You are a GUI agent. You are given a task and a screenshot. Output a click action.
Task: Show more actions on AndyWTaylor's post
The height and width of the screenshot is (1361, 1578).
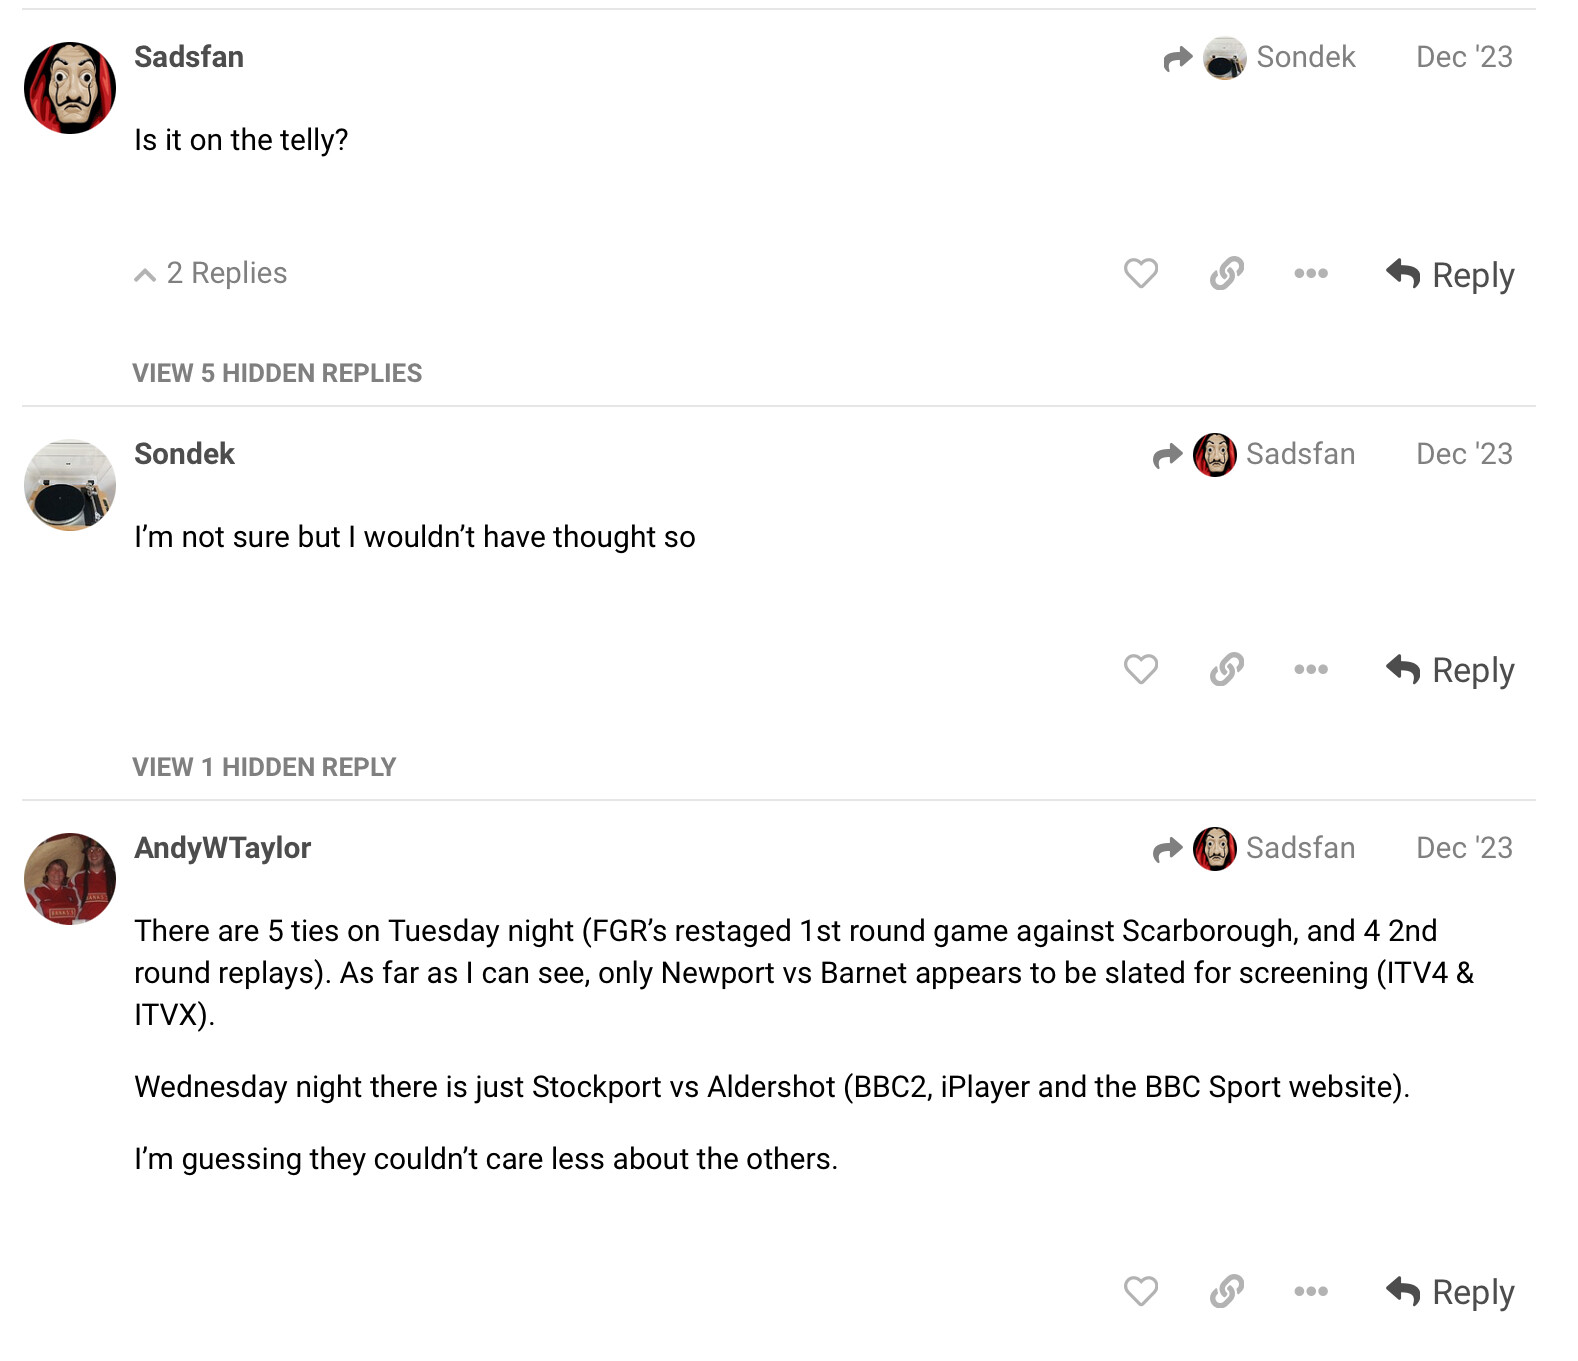(x=1310, y=1291)
